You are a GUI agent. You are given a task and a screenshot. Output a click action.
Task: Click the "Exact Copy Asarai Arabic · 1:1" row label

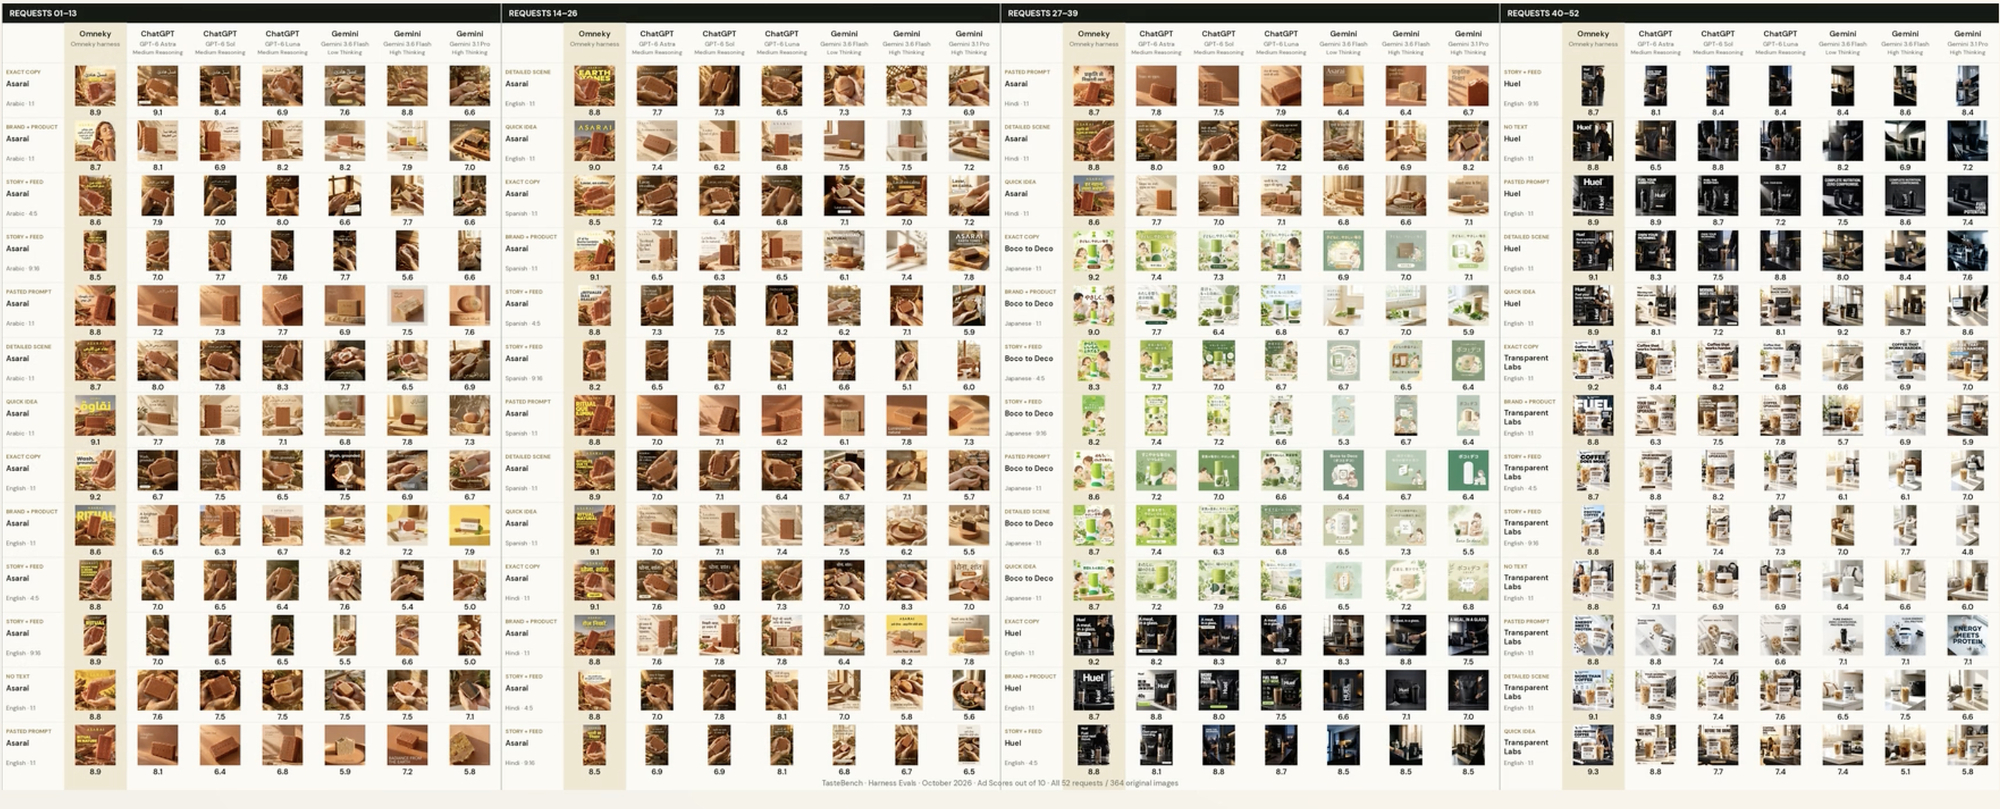pyautogui.click(x=24, y=87)
